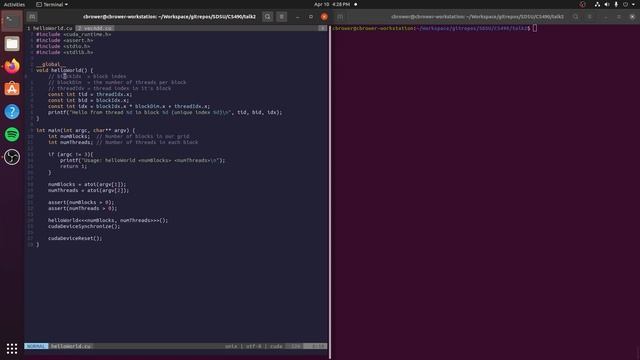Click 'utf-8' in vim status line
Screen dimensions: 640x360
coord(253,346)
